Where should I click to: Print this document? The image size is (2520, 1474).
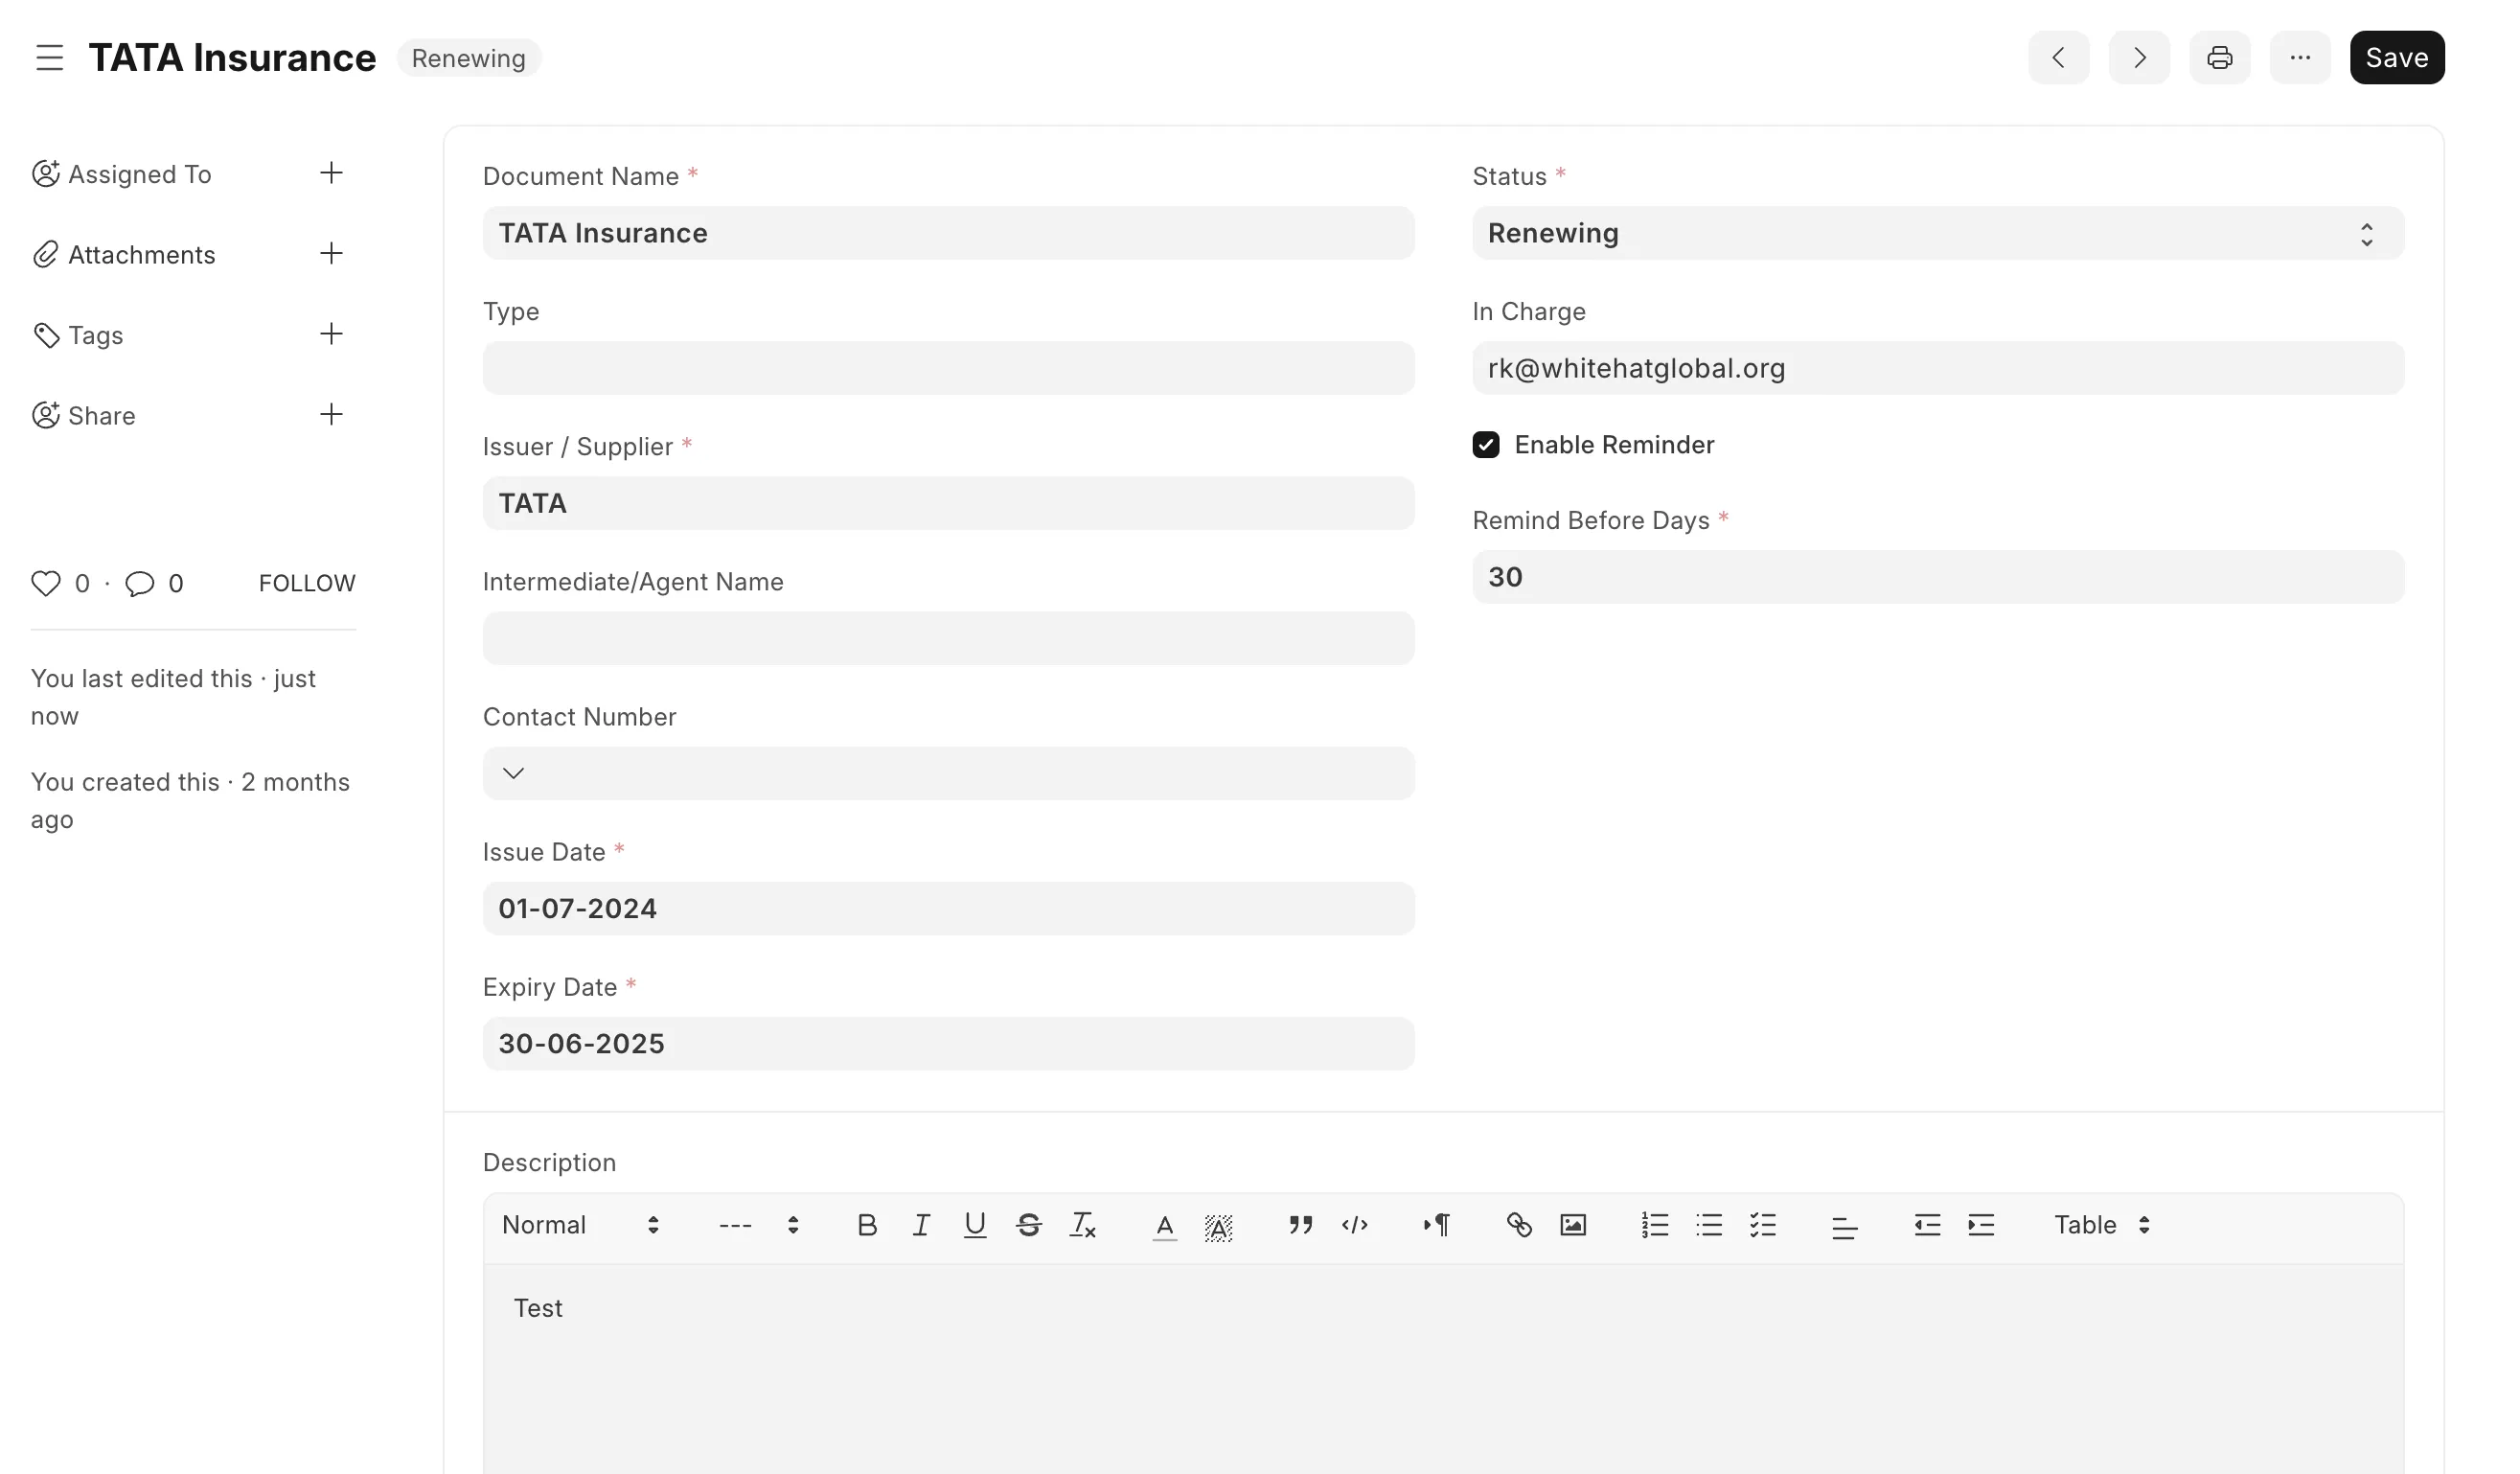2219,58
